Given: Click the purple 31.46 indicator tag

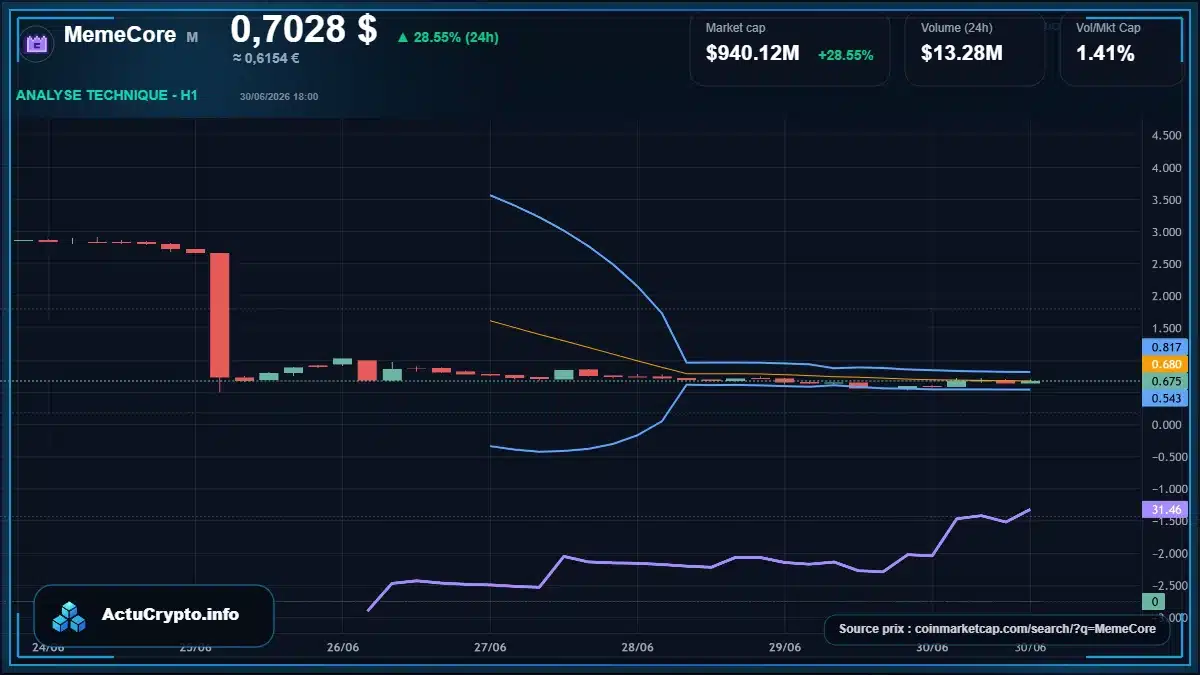Looking at the screenshot, I should [1164, 510].
